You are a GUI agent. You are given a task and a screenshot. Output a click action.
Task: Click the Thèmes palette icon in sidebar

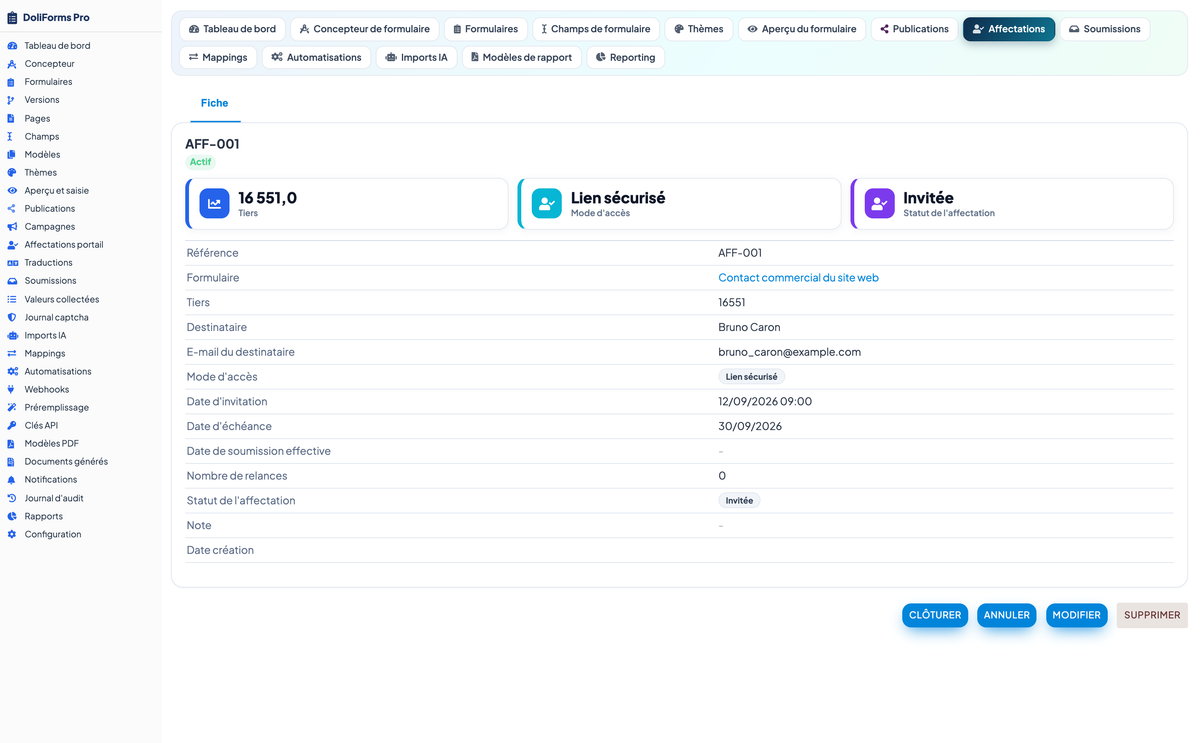coord(12,172)
